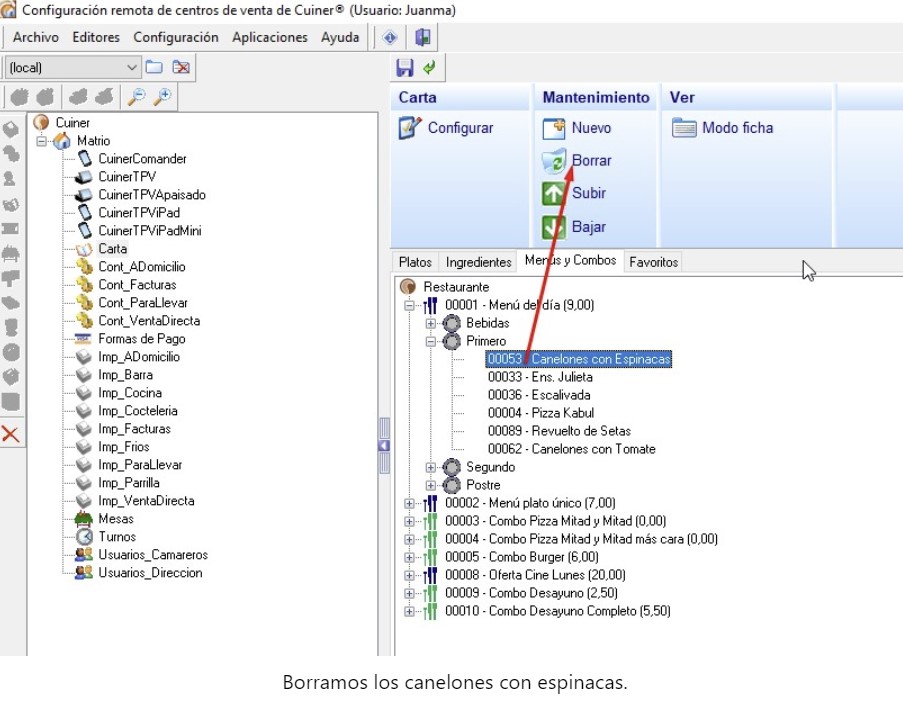Expand the 00010 Combo Desayuno Completo node
Viewport: 903px width, 706px height.
(x=409, y=612)
